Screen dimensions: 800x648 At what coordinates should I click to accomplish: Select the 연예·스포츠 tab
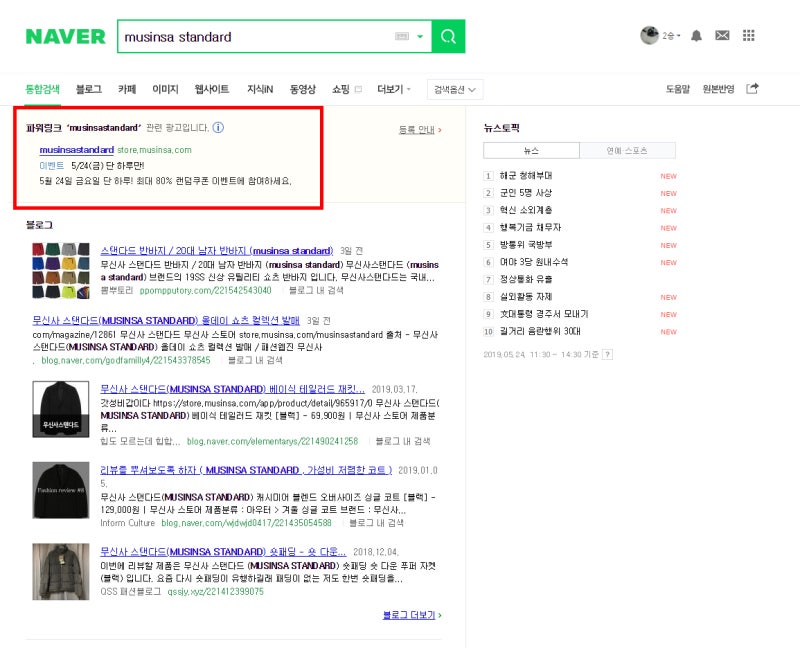click(627, 151)
